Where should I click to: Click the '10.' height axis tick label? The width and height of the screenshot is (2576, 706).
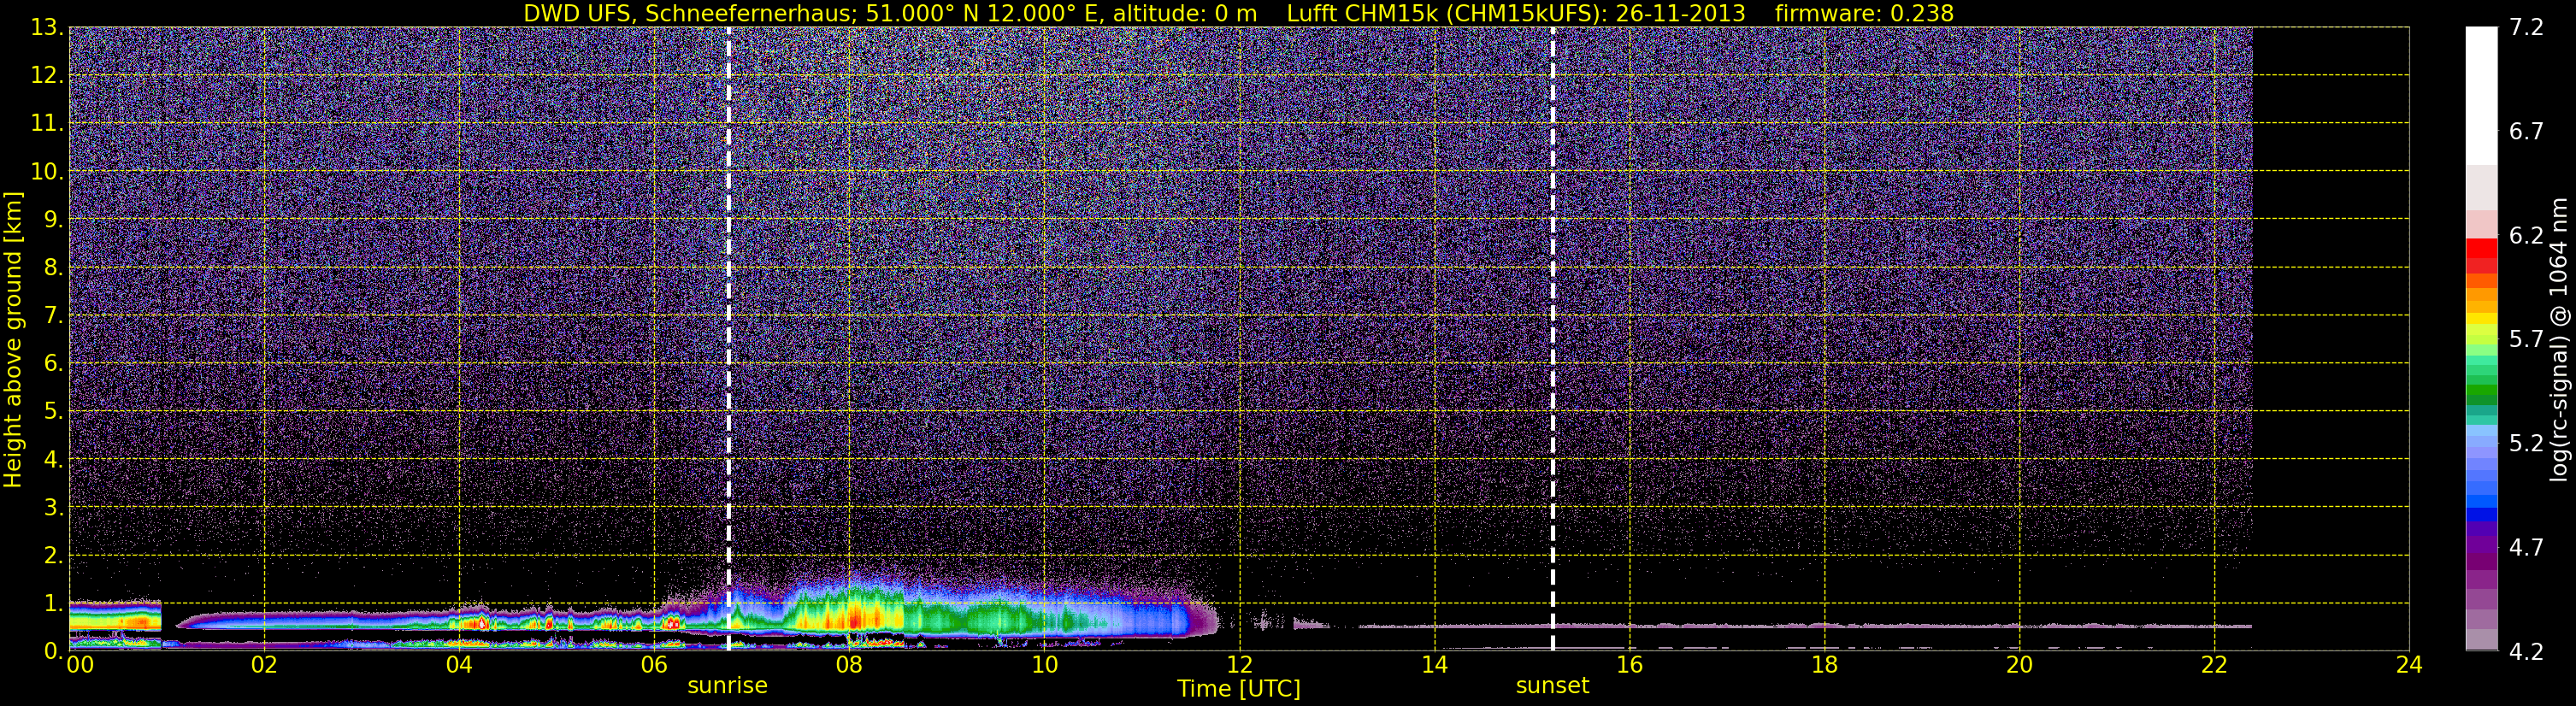(x=47, y=172)
